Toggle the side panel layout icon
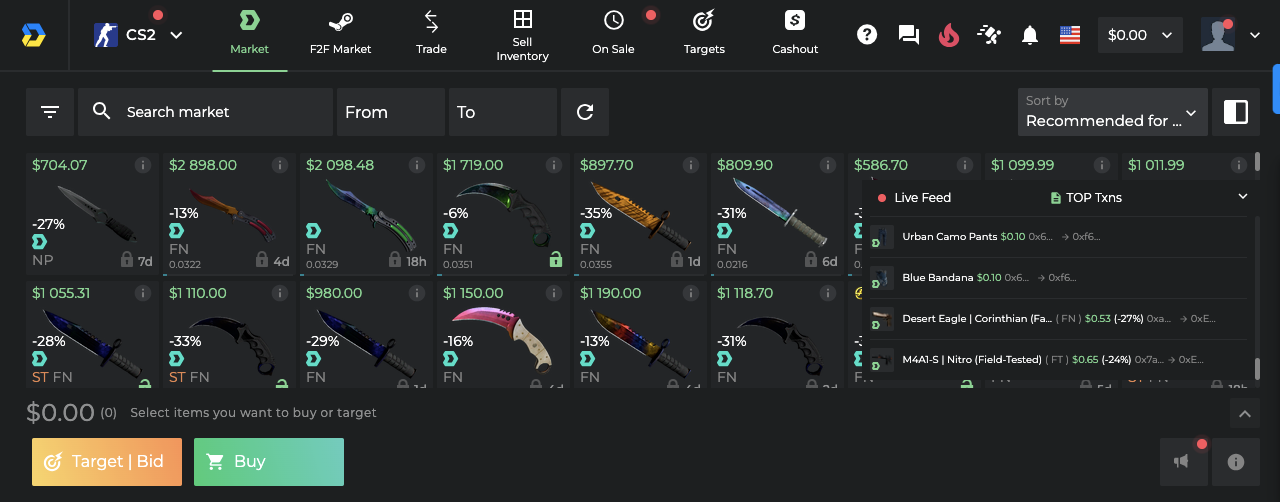 1236,112
